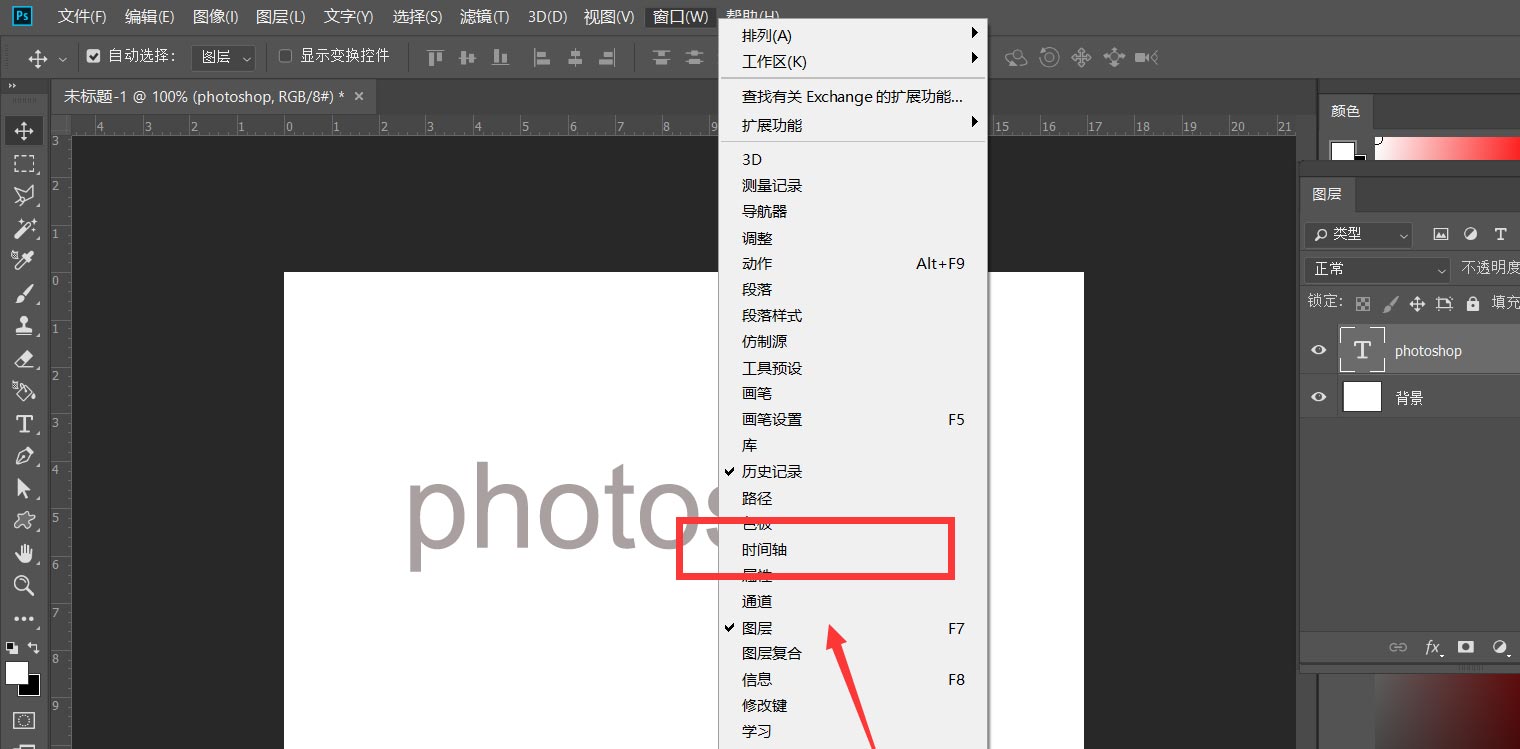Open the 类型 layer filter dropdown
The height and width of the screenshot is (749, 1520).
[x=1358, y=234]
